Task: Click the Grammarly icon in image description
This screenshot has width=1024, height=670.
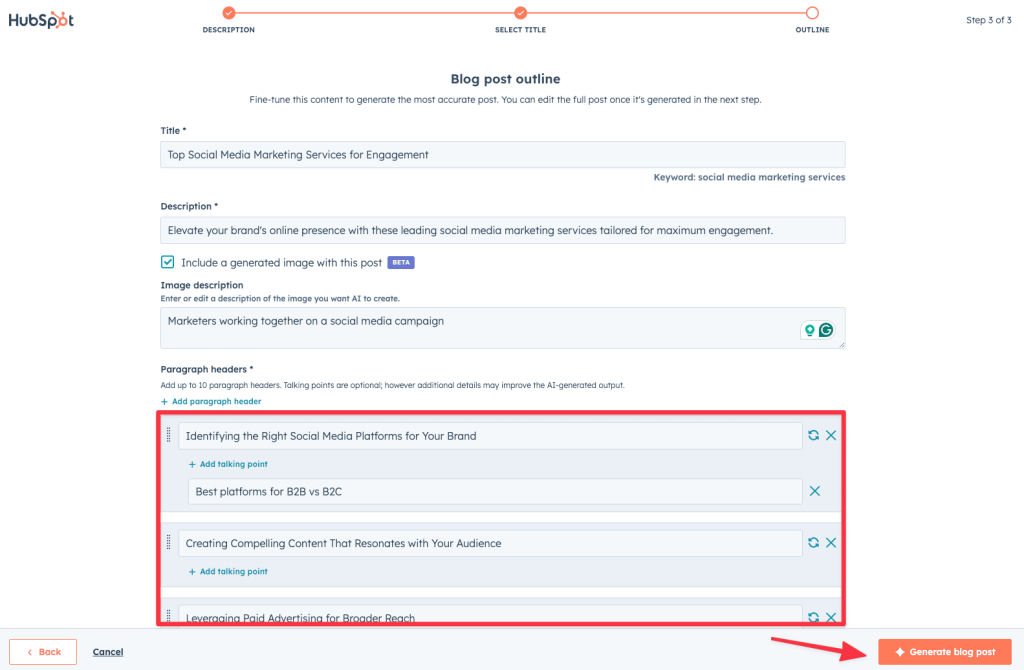Action: 826,330
